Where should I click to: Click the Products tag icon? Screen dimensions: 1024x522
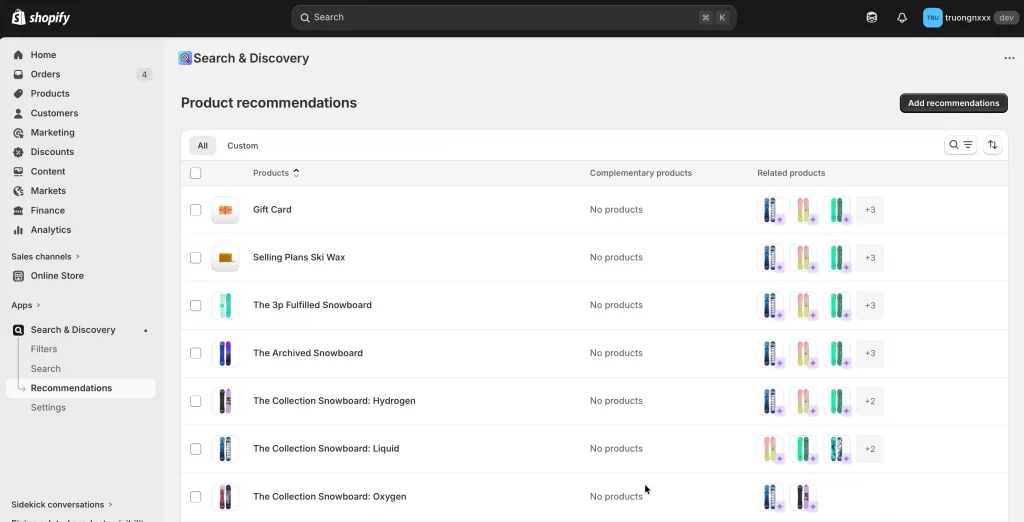[18, 93]
